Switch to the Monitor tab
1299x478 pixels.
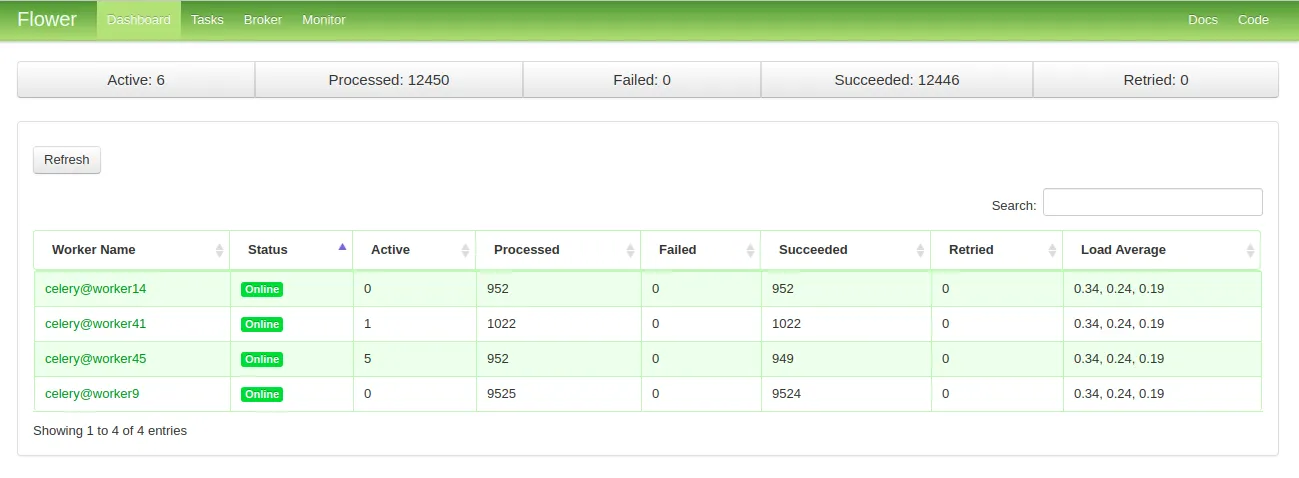pos(324,20)
